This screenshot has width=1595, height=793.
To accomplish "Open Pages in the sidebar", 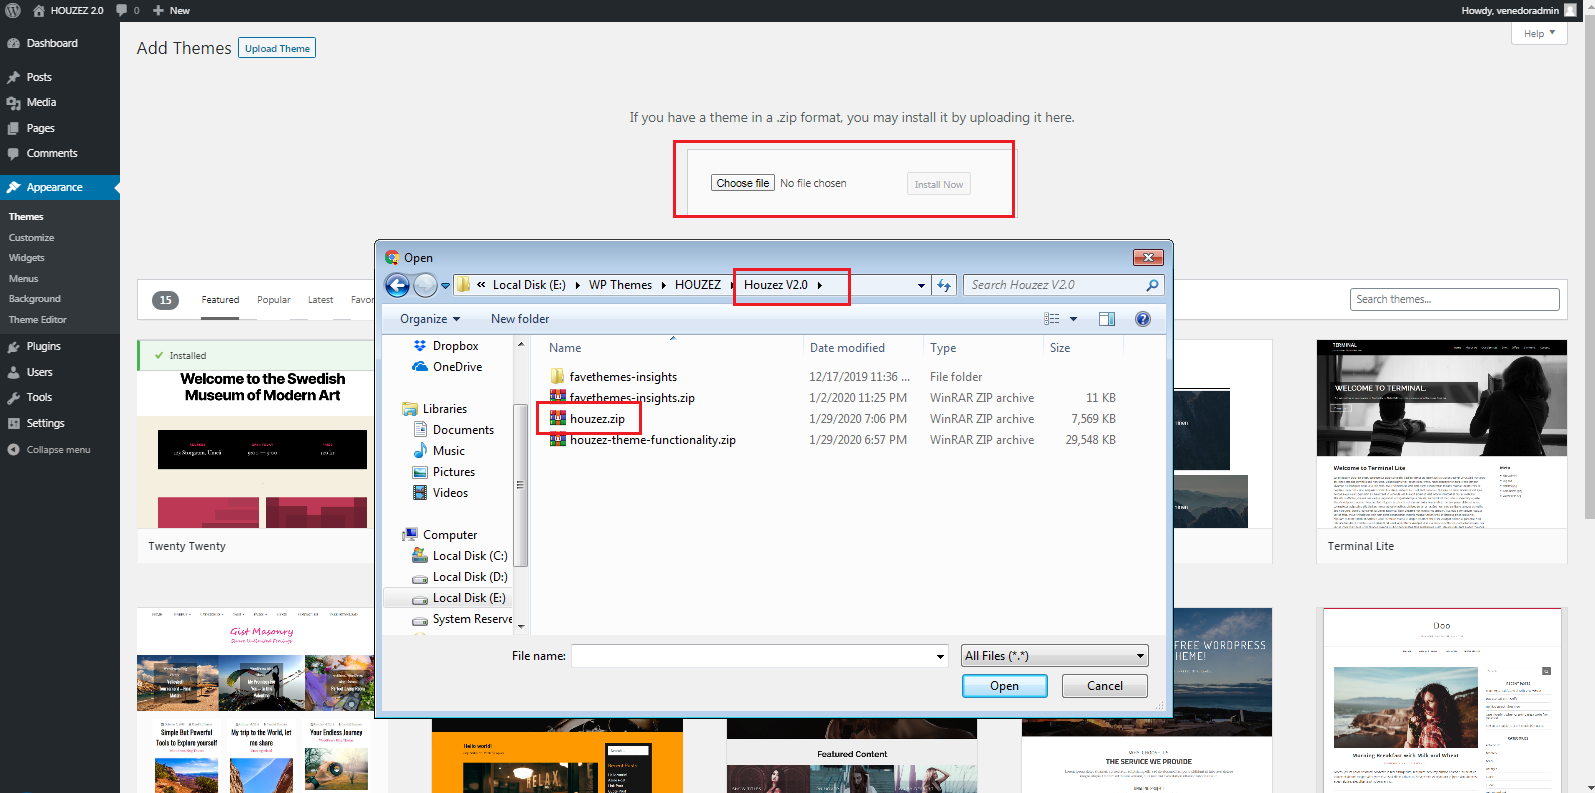I will click(40, 128).
